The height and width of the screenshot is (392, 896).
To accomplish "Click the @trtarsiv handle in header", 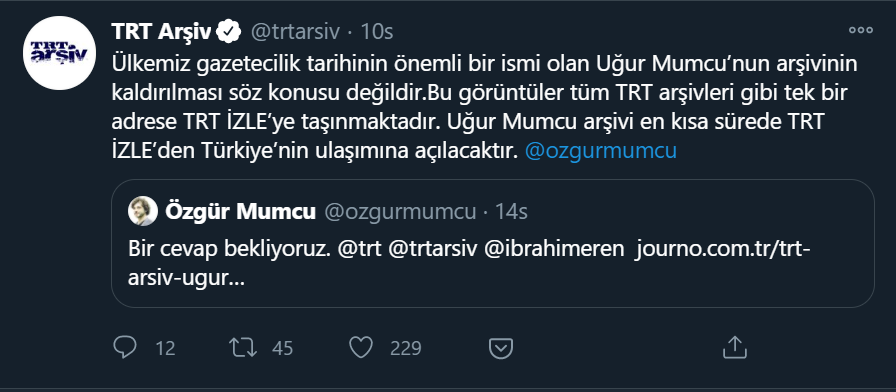I will [297, 32].
